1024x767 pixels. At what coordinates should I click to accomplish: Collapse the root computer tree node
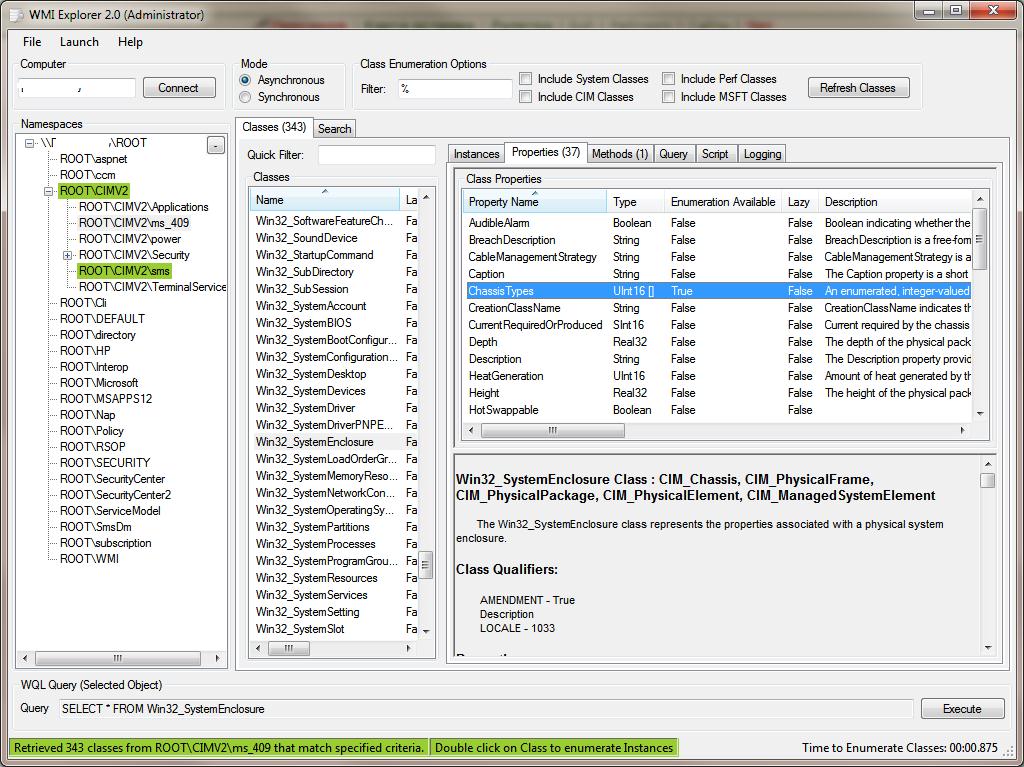click(x=30, y=143)
